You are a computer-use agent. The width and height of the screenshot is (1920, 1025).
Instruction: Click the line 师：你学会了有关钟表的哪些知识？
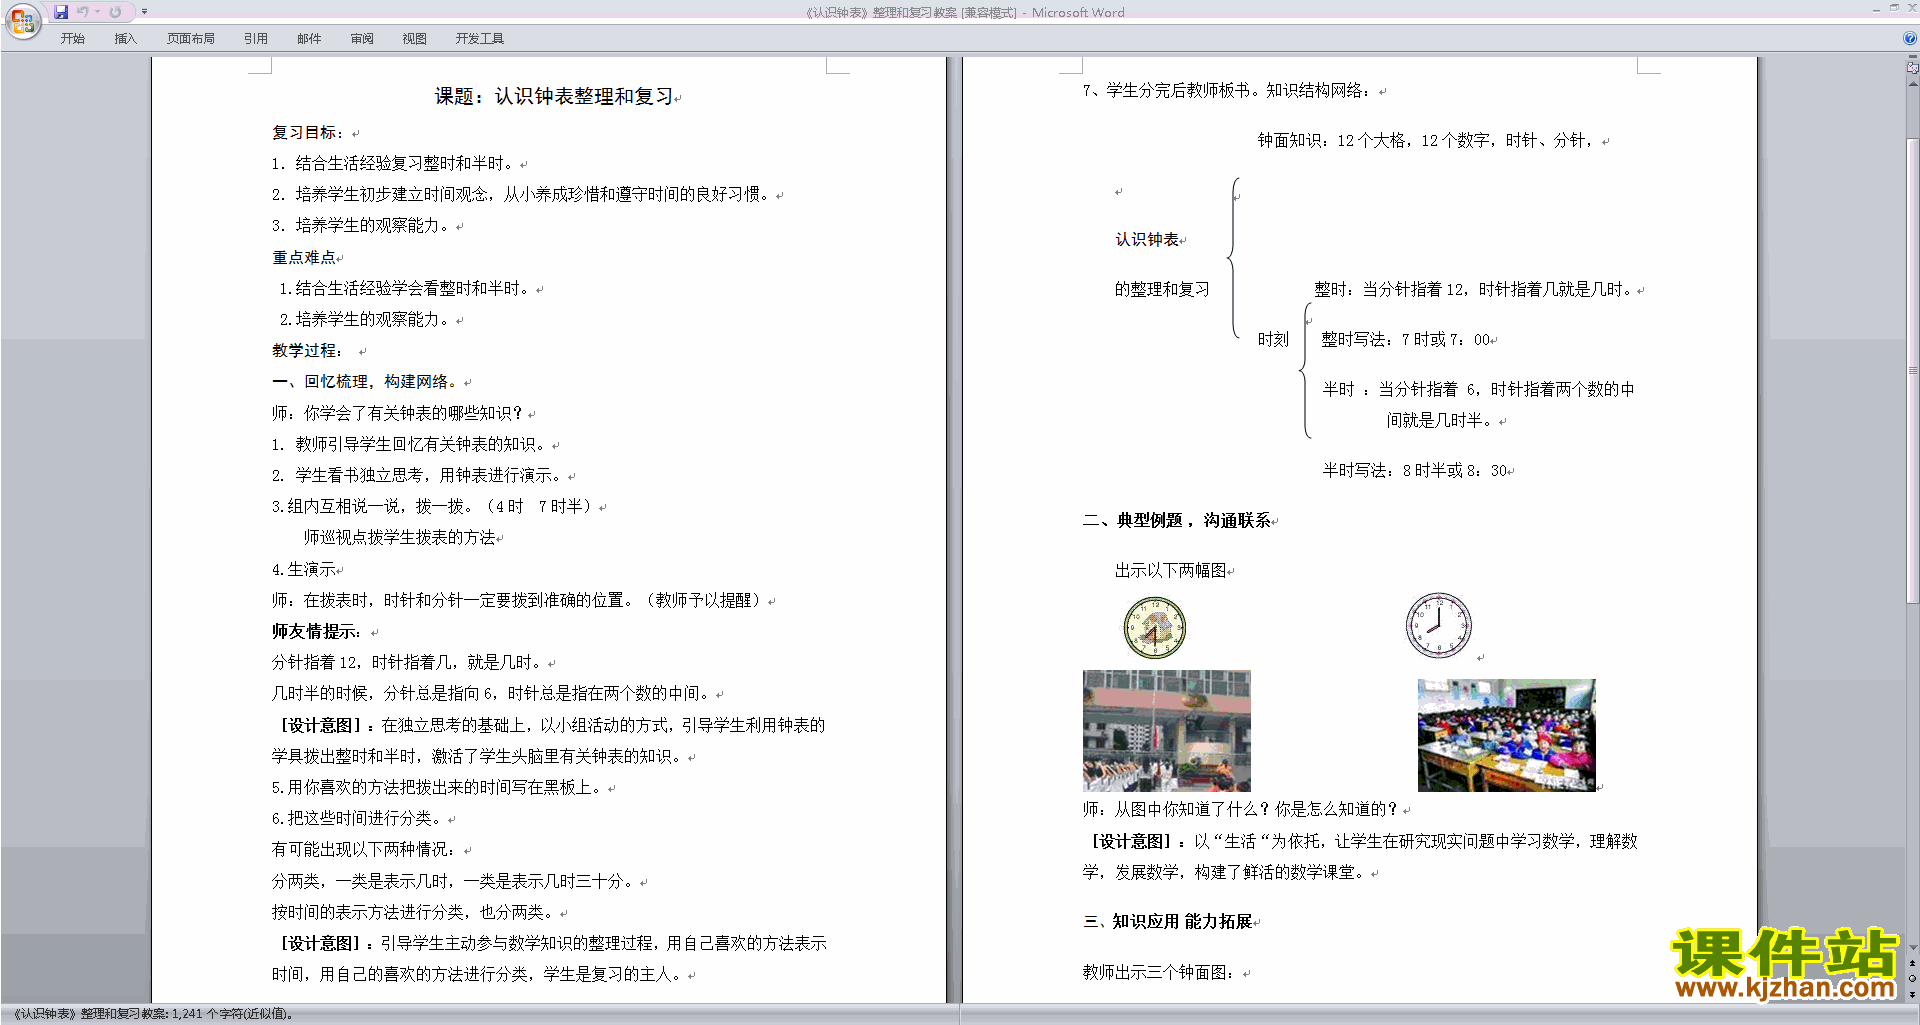398,413
